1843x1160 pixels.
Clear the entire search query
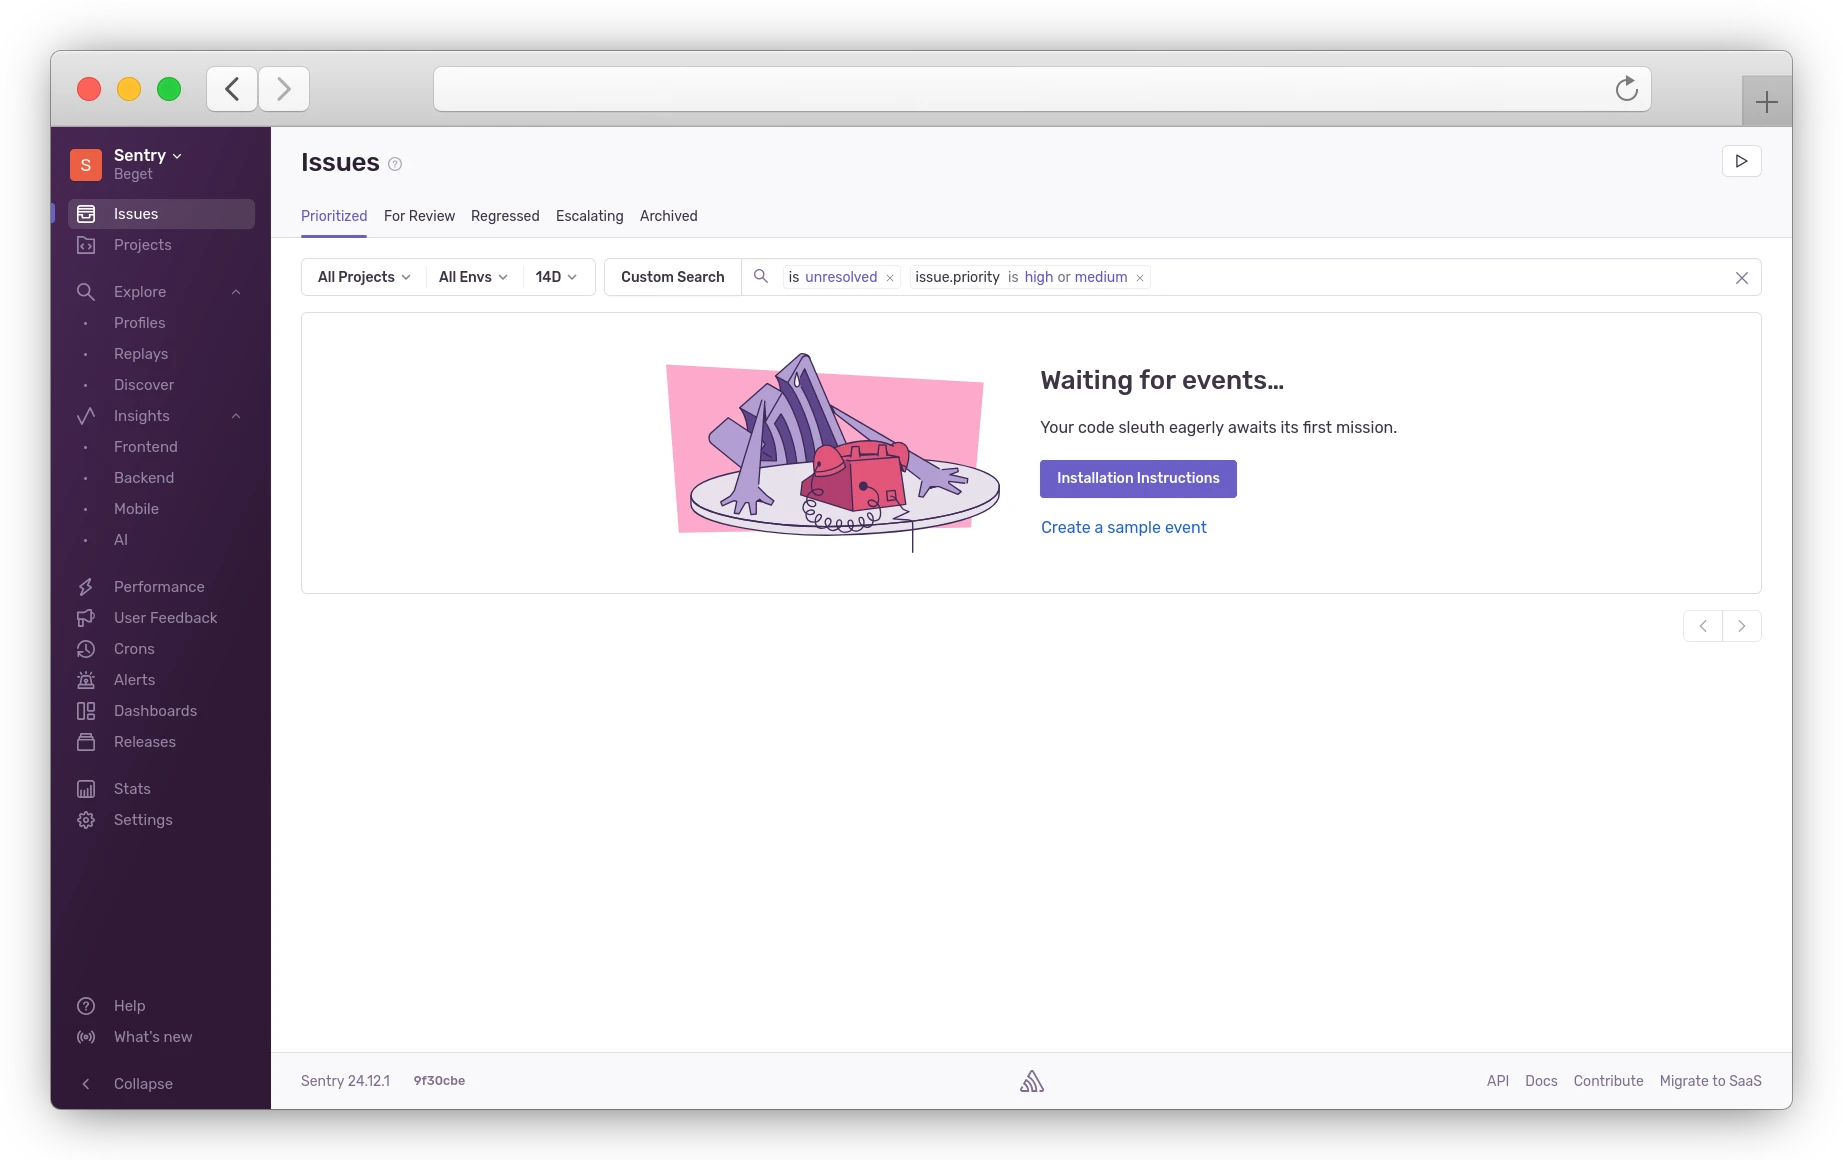1741,278
